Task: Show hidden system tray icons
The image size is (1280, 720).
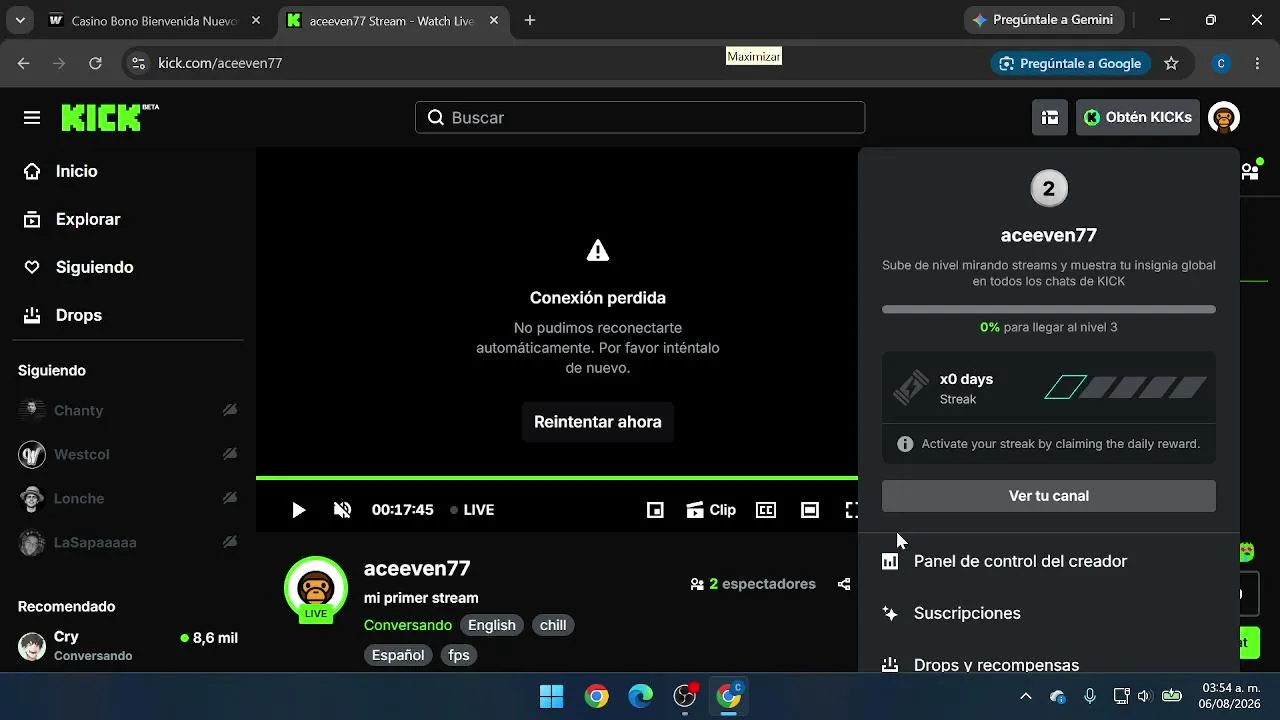Action: pos(1025,696)
